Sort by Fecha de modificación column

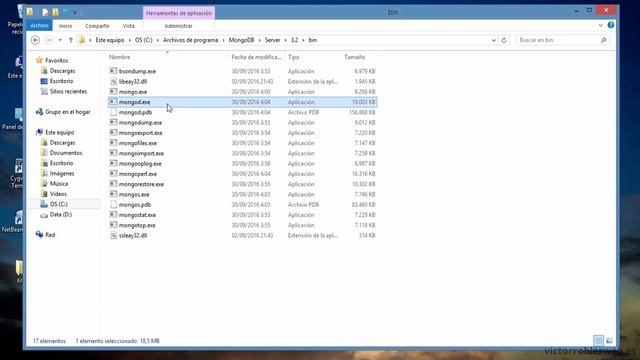pos(257,57)
